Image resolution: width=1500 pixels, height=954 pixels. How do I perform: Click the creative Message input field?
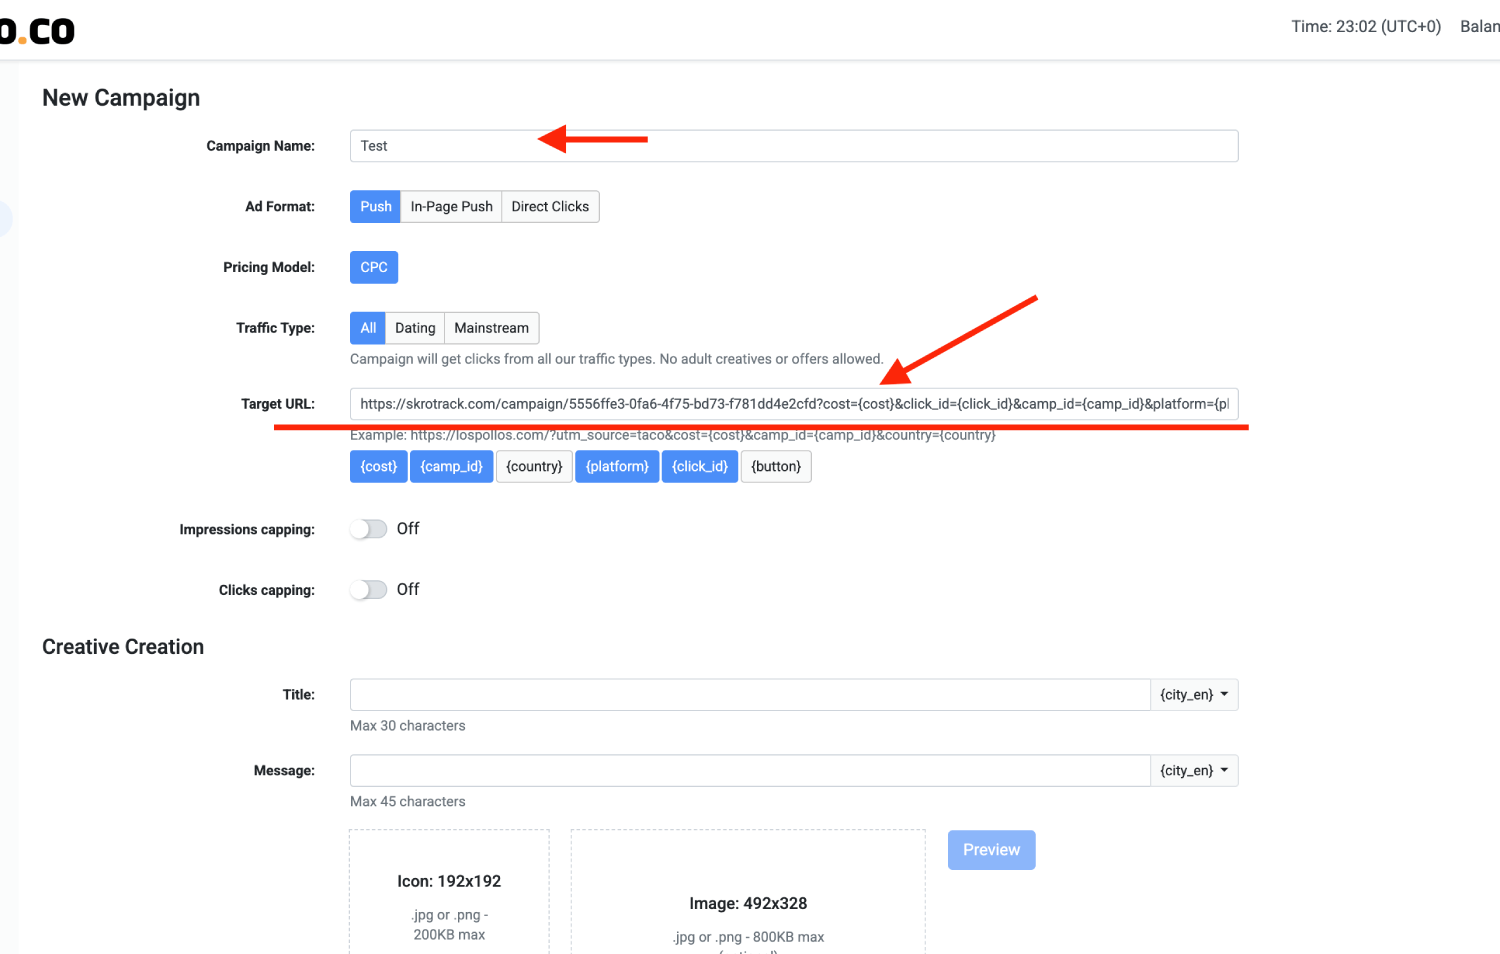point(750,771)
